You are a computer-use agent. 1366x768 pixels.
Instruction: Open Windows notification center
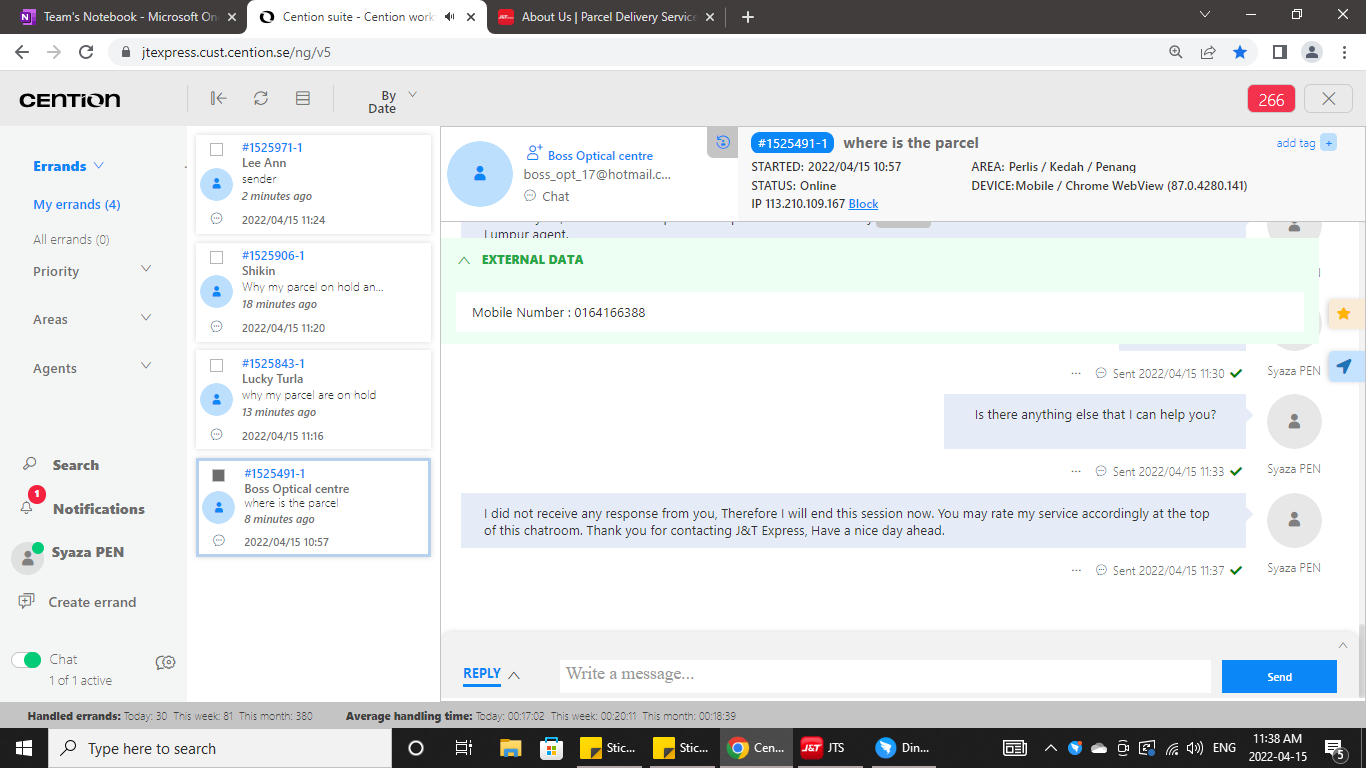pos(1335,748)
